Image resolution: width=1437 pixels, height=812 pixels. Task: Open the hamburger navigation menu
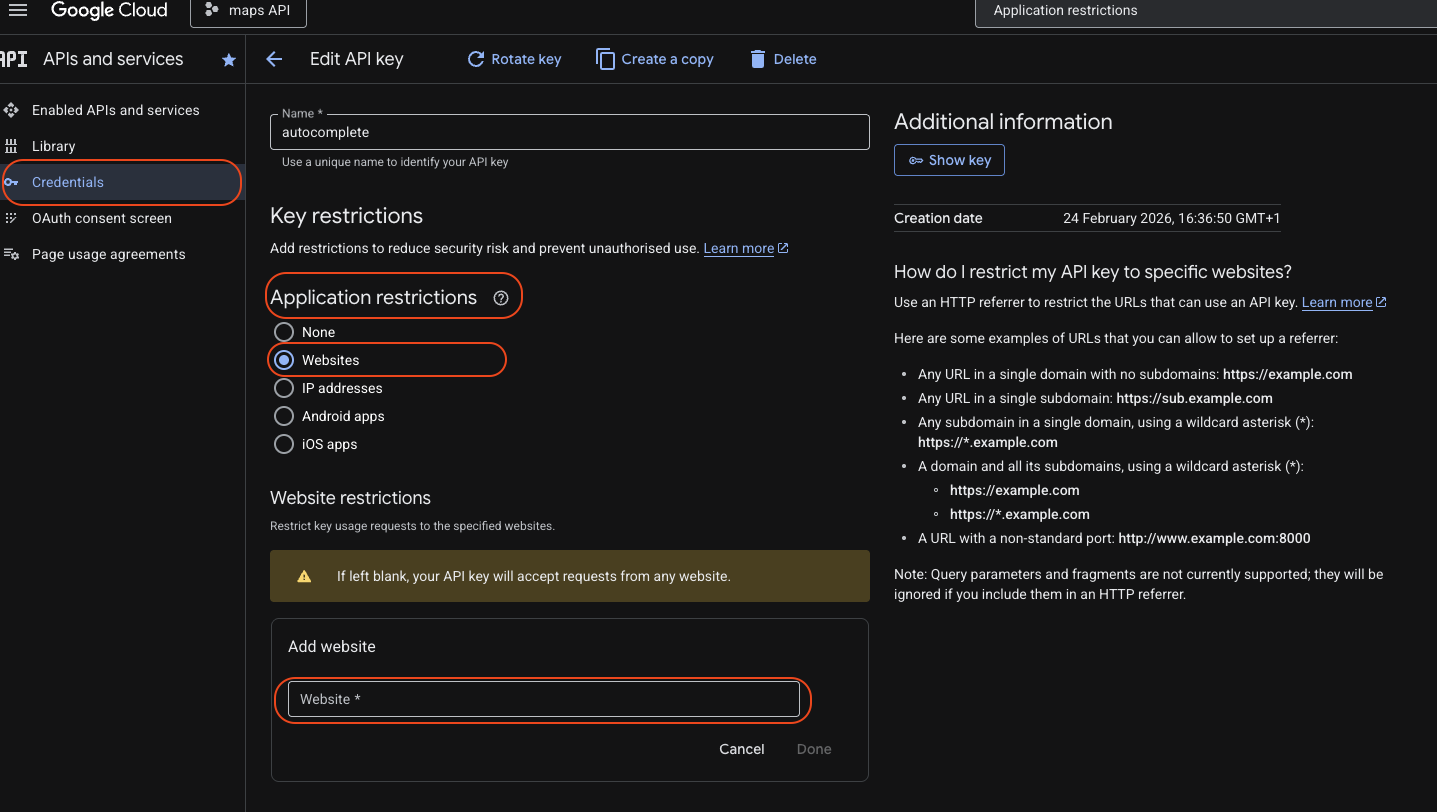pos(17,11)
